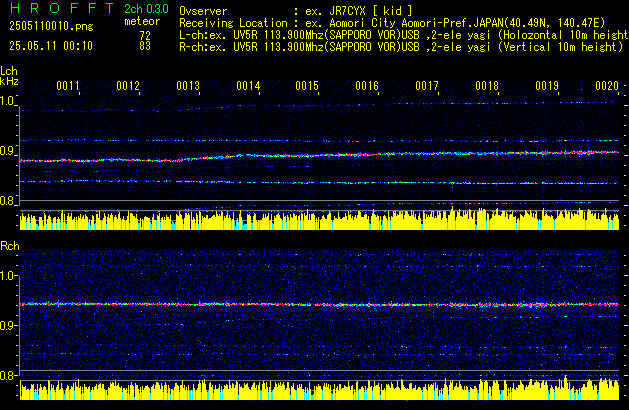Click time marker 0020
629x410 pixels.
(607, 86)
